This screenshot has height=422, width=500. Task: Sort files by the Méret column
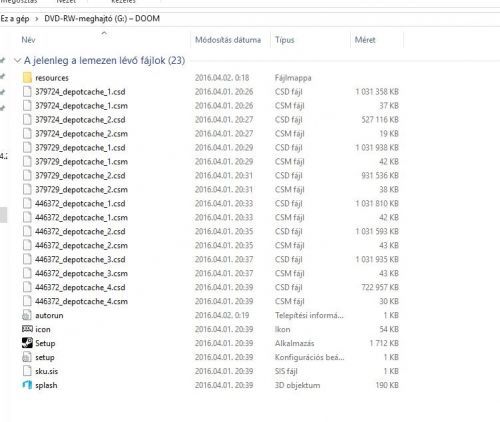click(365, 40)
